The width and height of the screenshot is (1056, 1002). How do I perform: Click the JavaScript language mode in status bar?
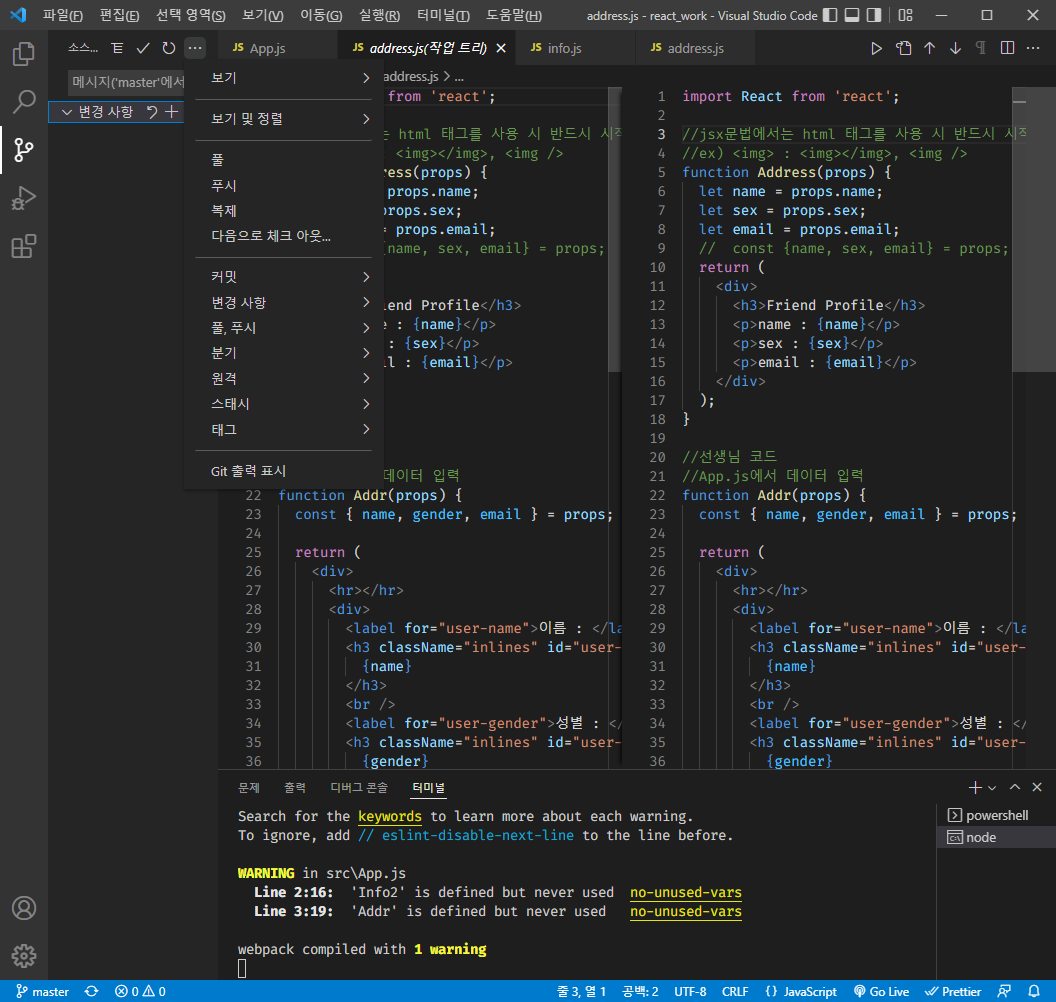click(810, 991)
